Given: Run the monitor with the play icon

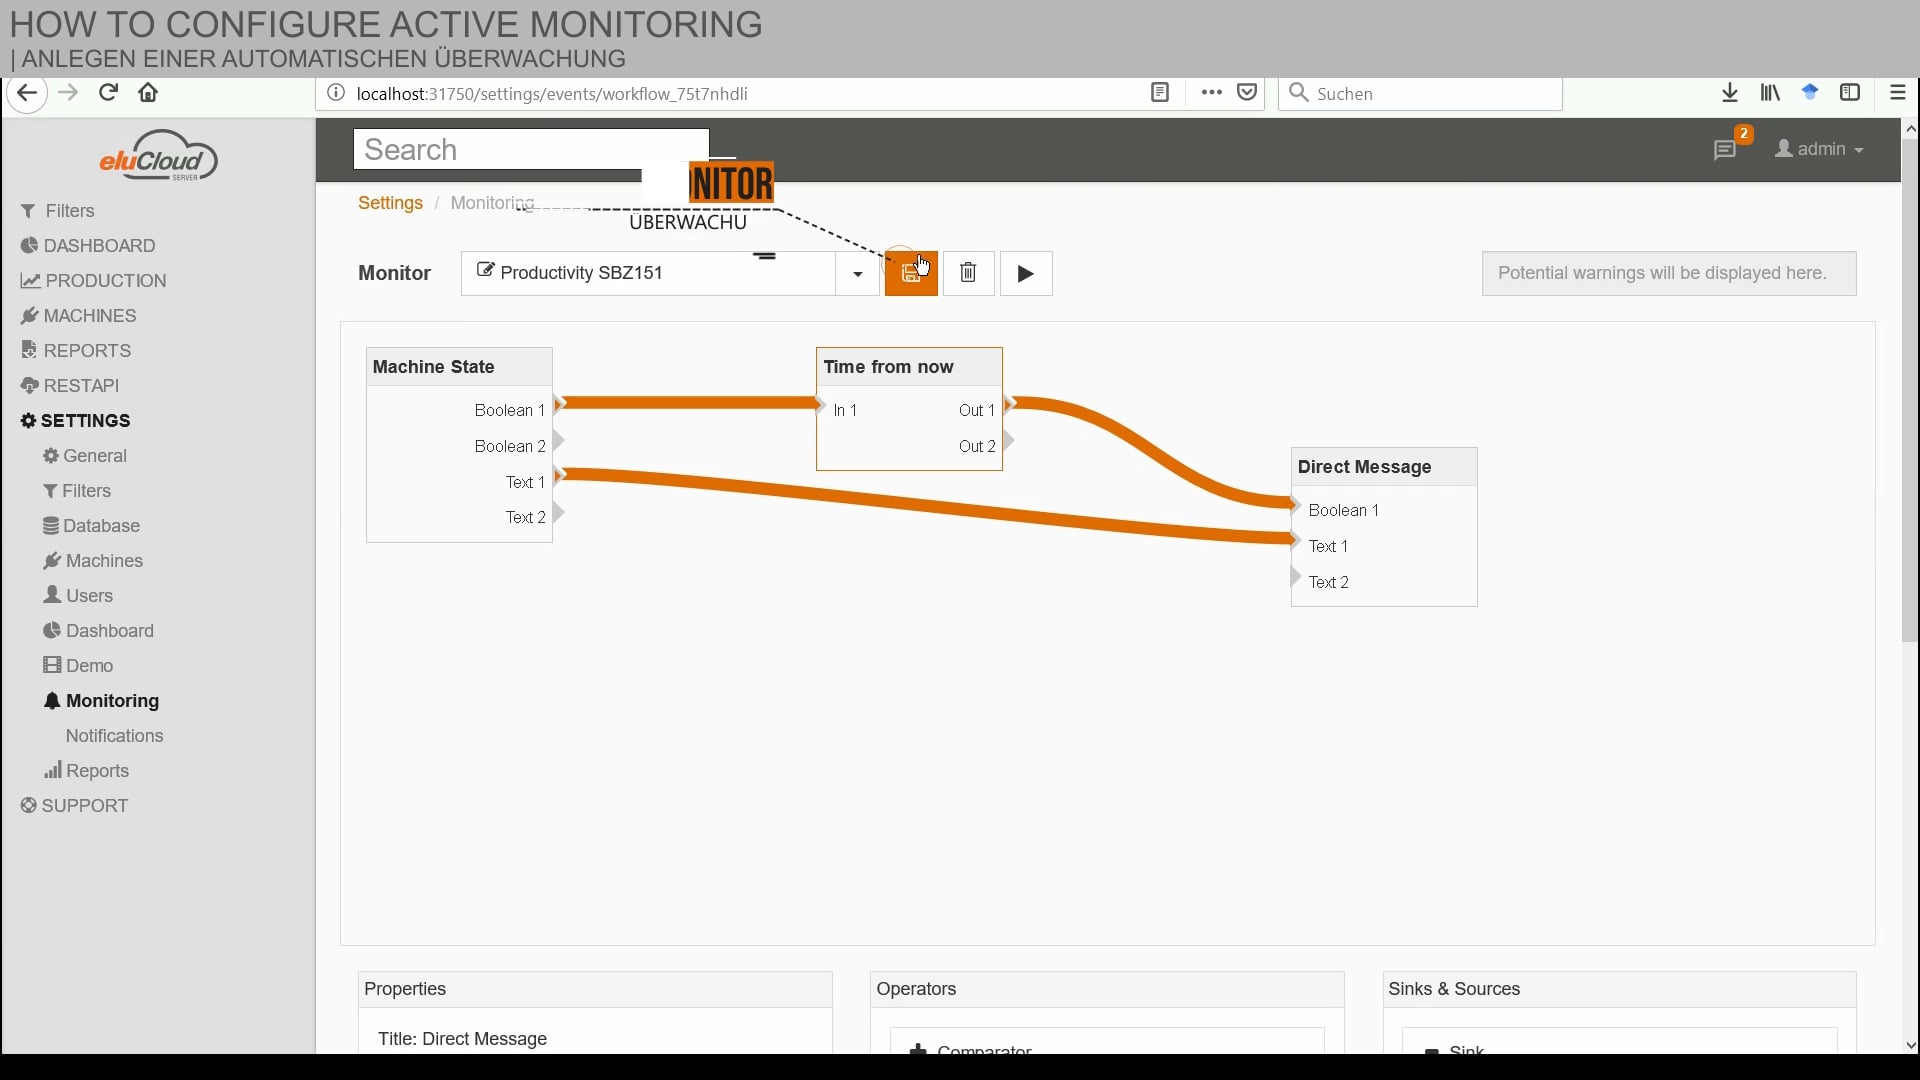Looking at the screenshot, I should (x=1026, y=273).
